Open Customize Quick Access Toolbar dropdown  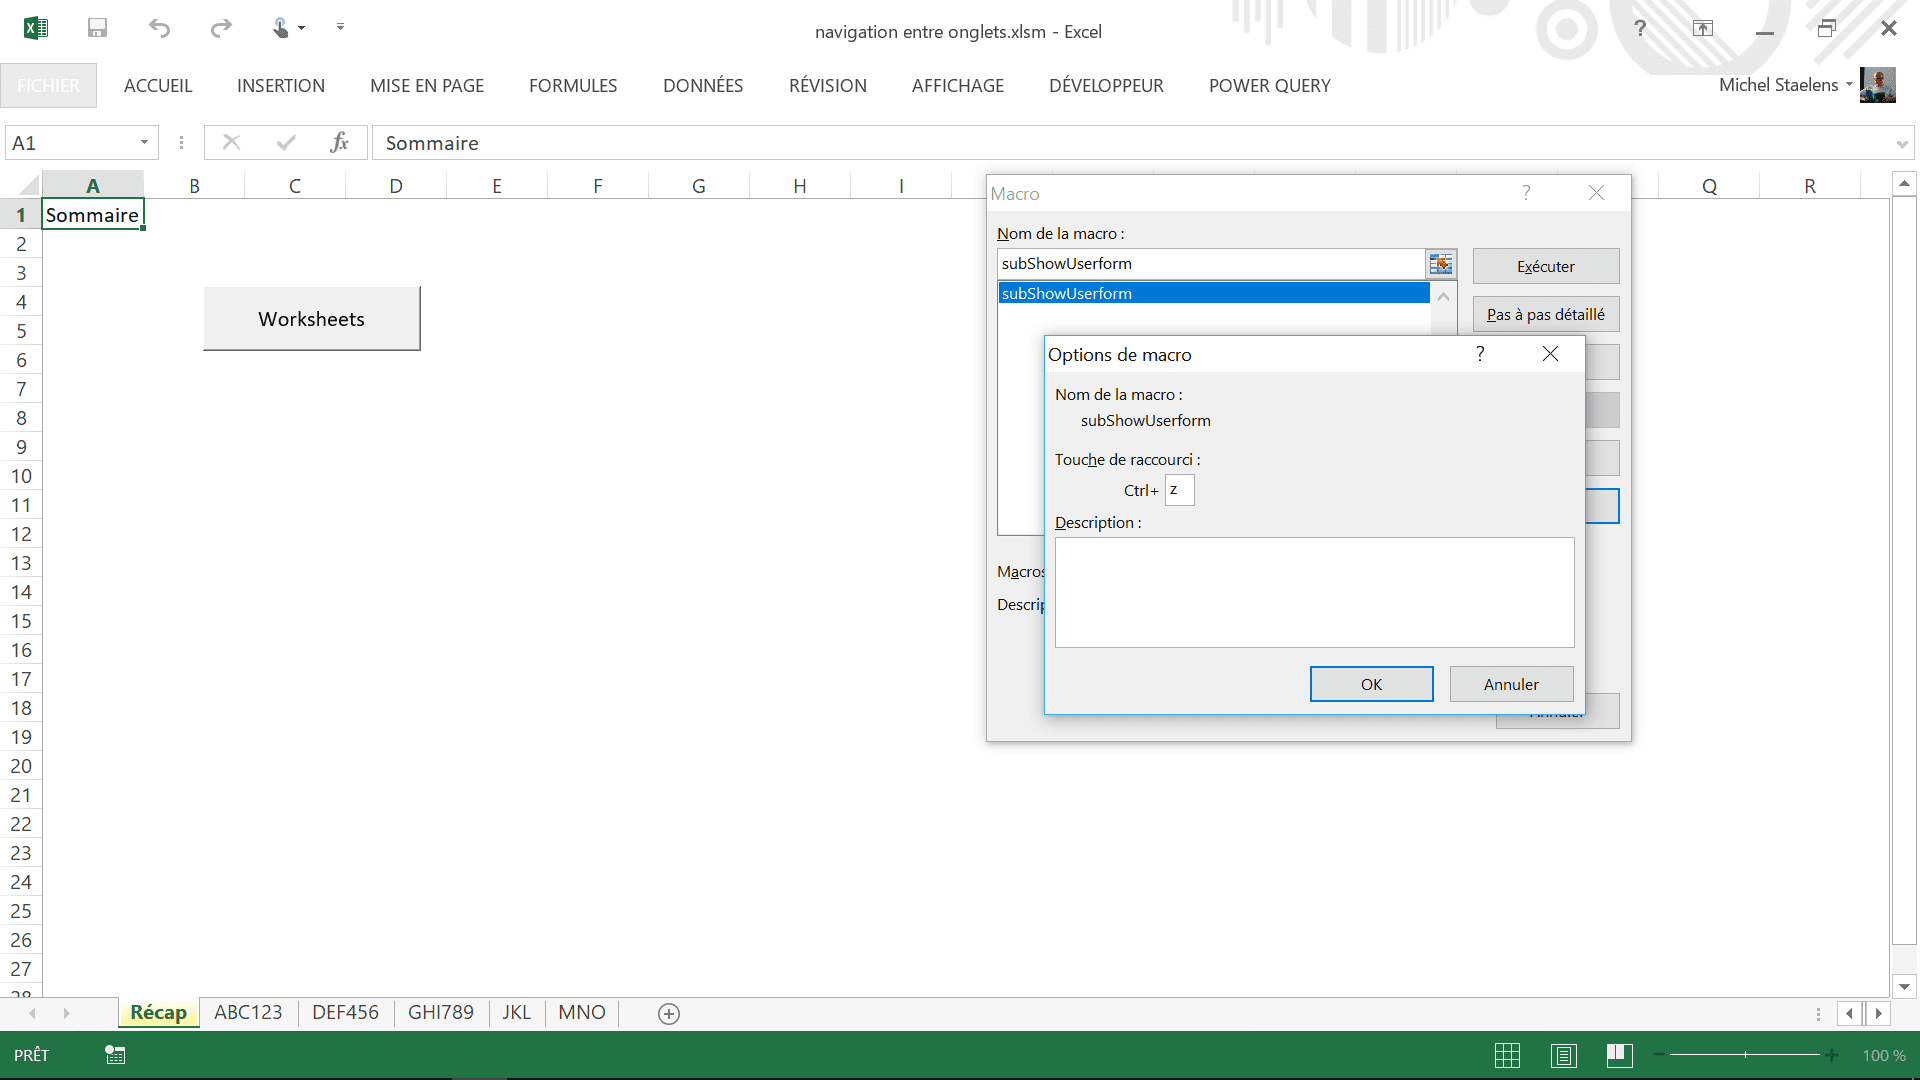pyautogui.click(x=340, y=28)
